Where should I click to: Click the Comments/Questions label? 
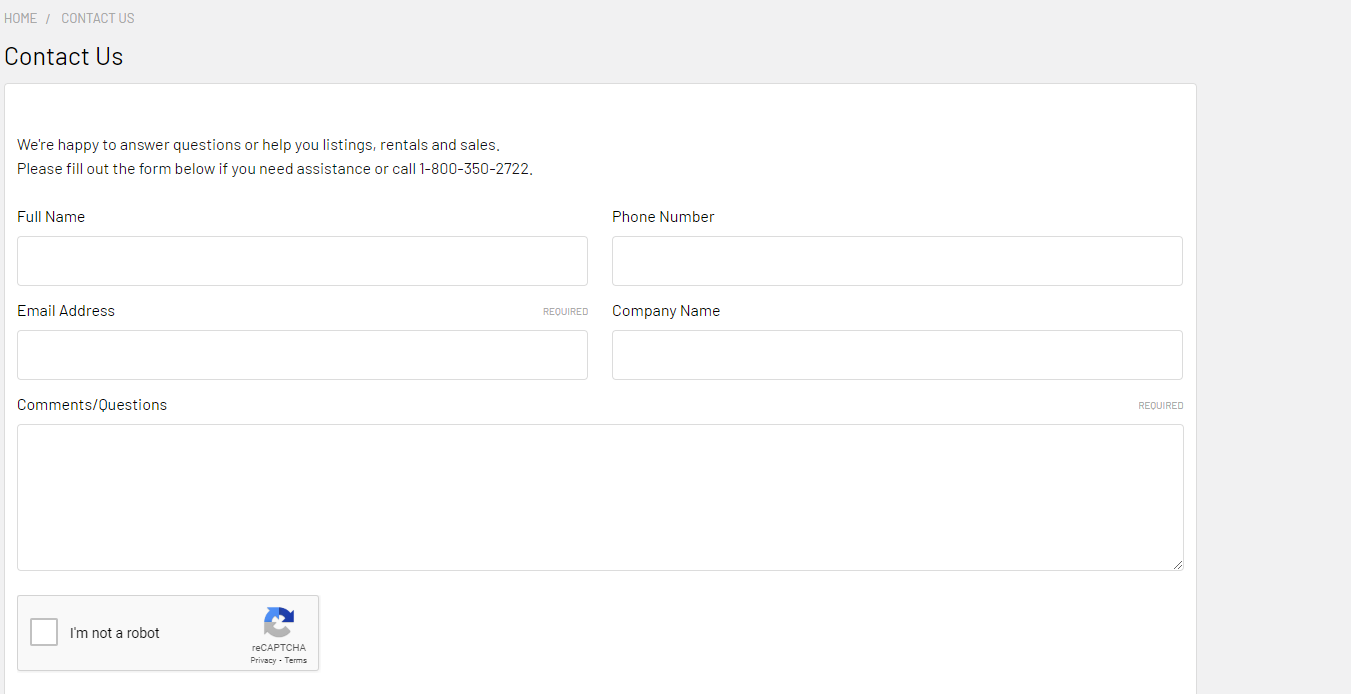pyautogui.click(x=92, y=405)
